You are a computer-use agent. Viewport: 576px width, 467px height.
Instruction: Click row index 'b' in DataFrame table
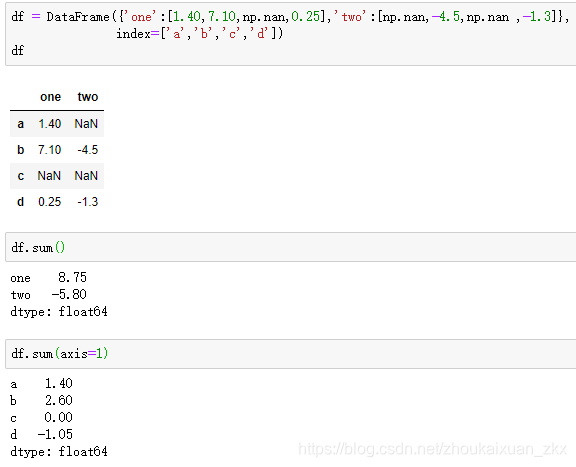[x=21, y=150]
